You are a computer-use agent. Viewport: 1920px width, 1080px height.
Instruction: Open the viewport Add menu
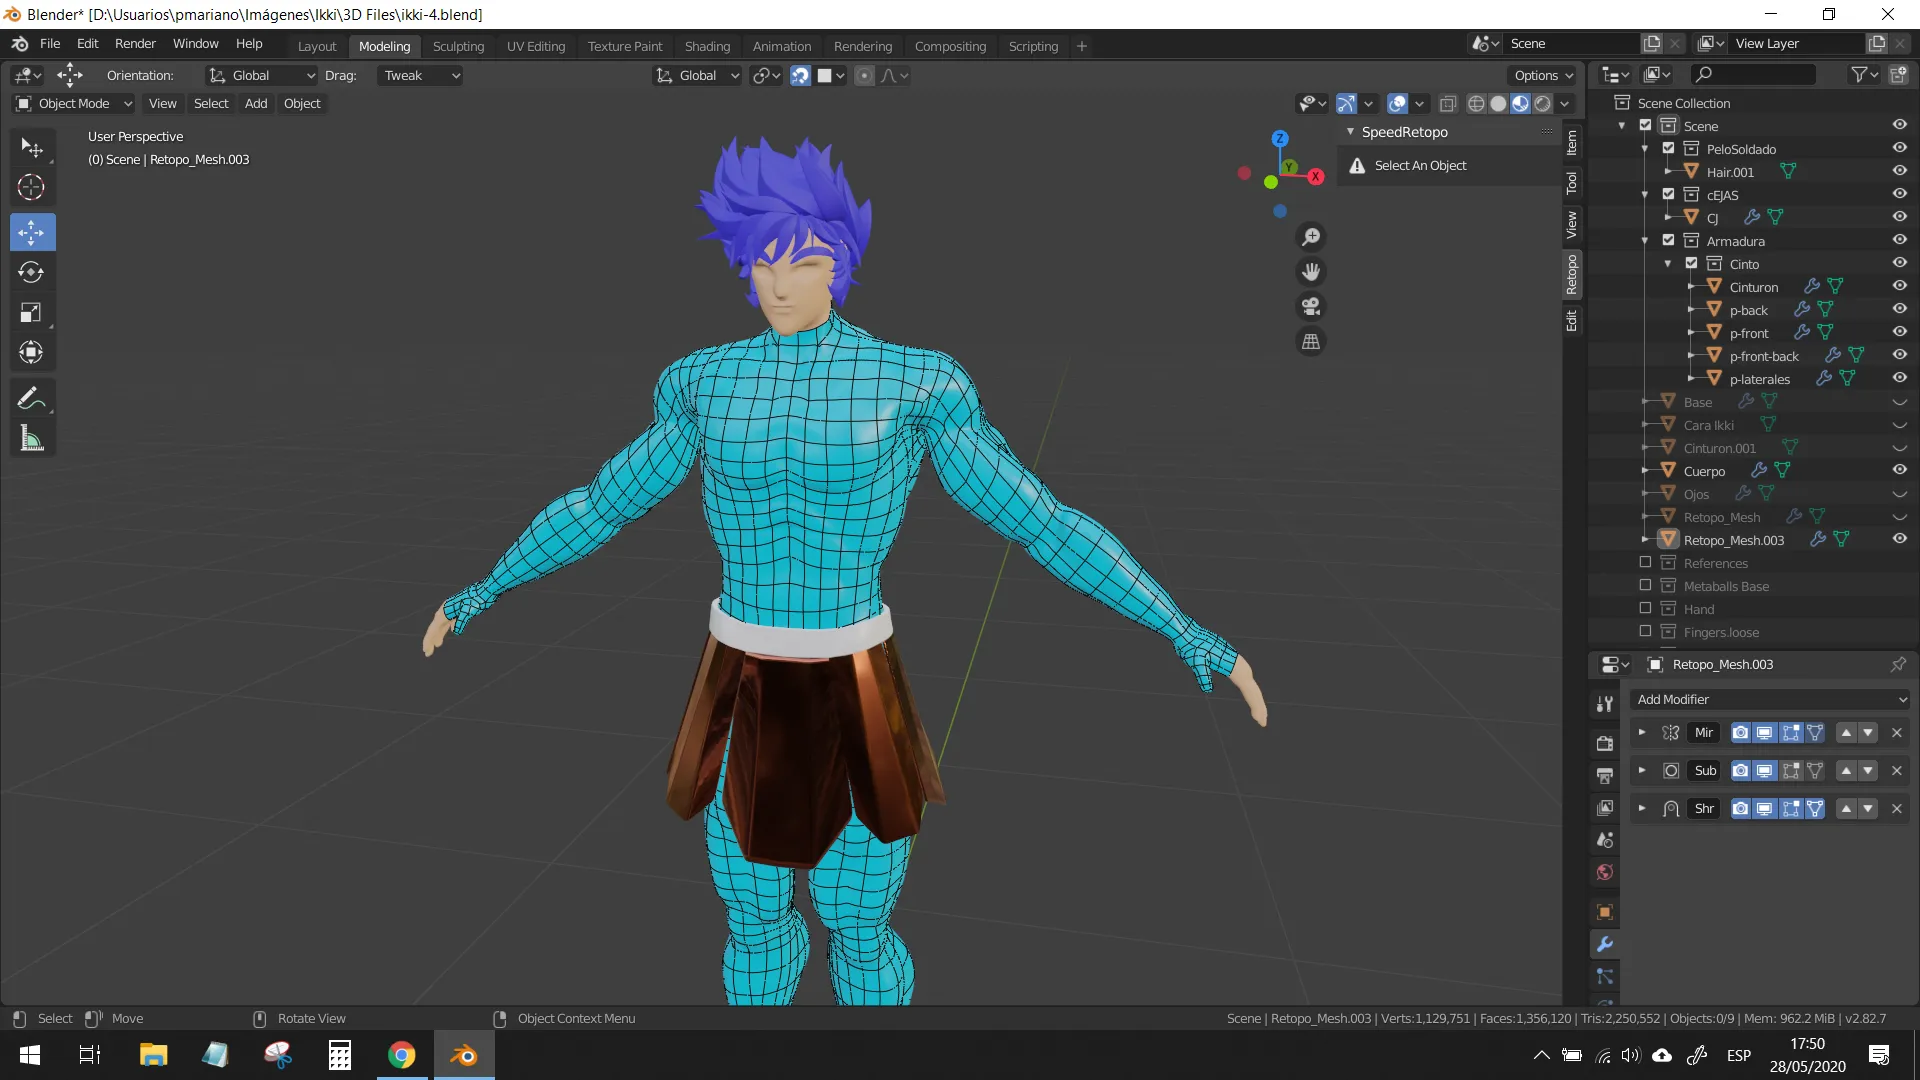[256, 104]
